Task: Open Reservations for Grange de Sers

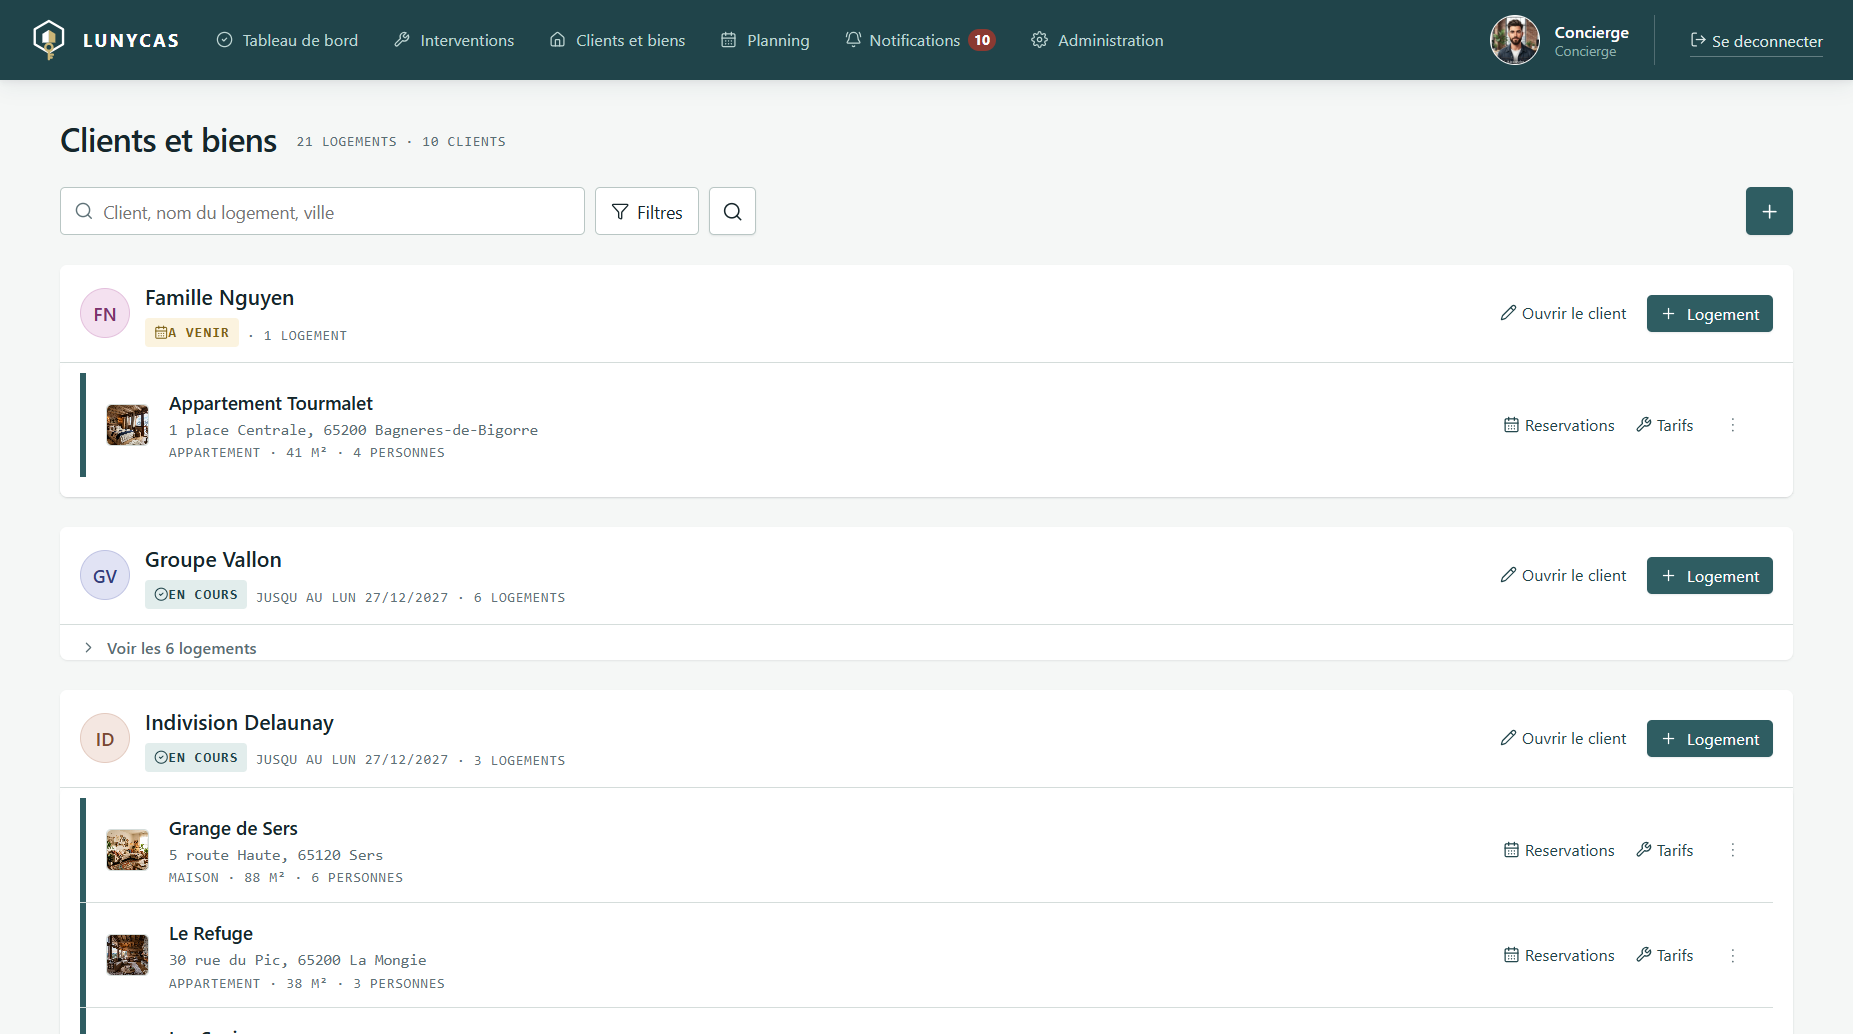Action: (x=1559, y=850)
